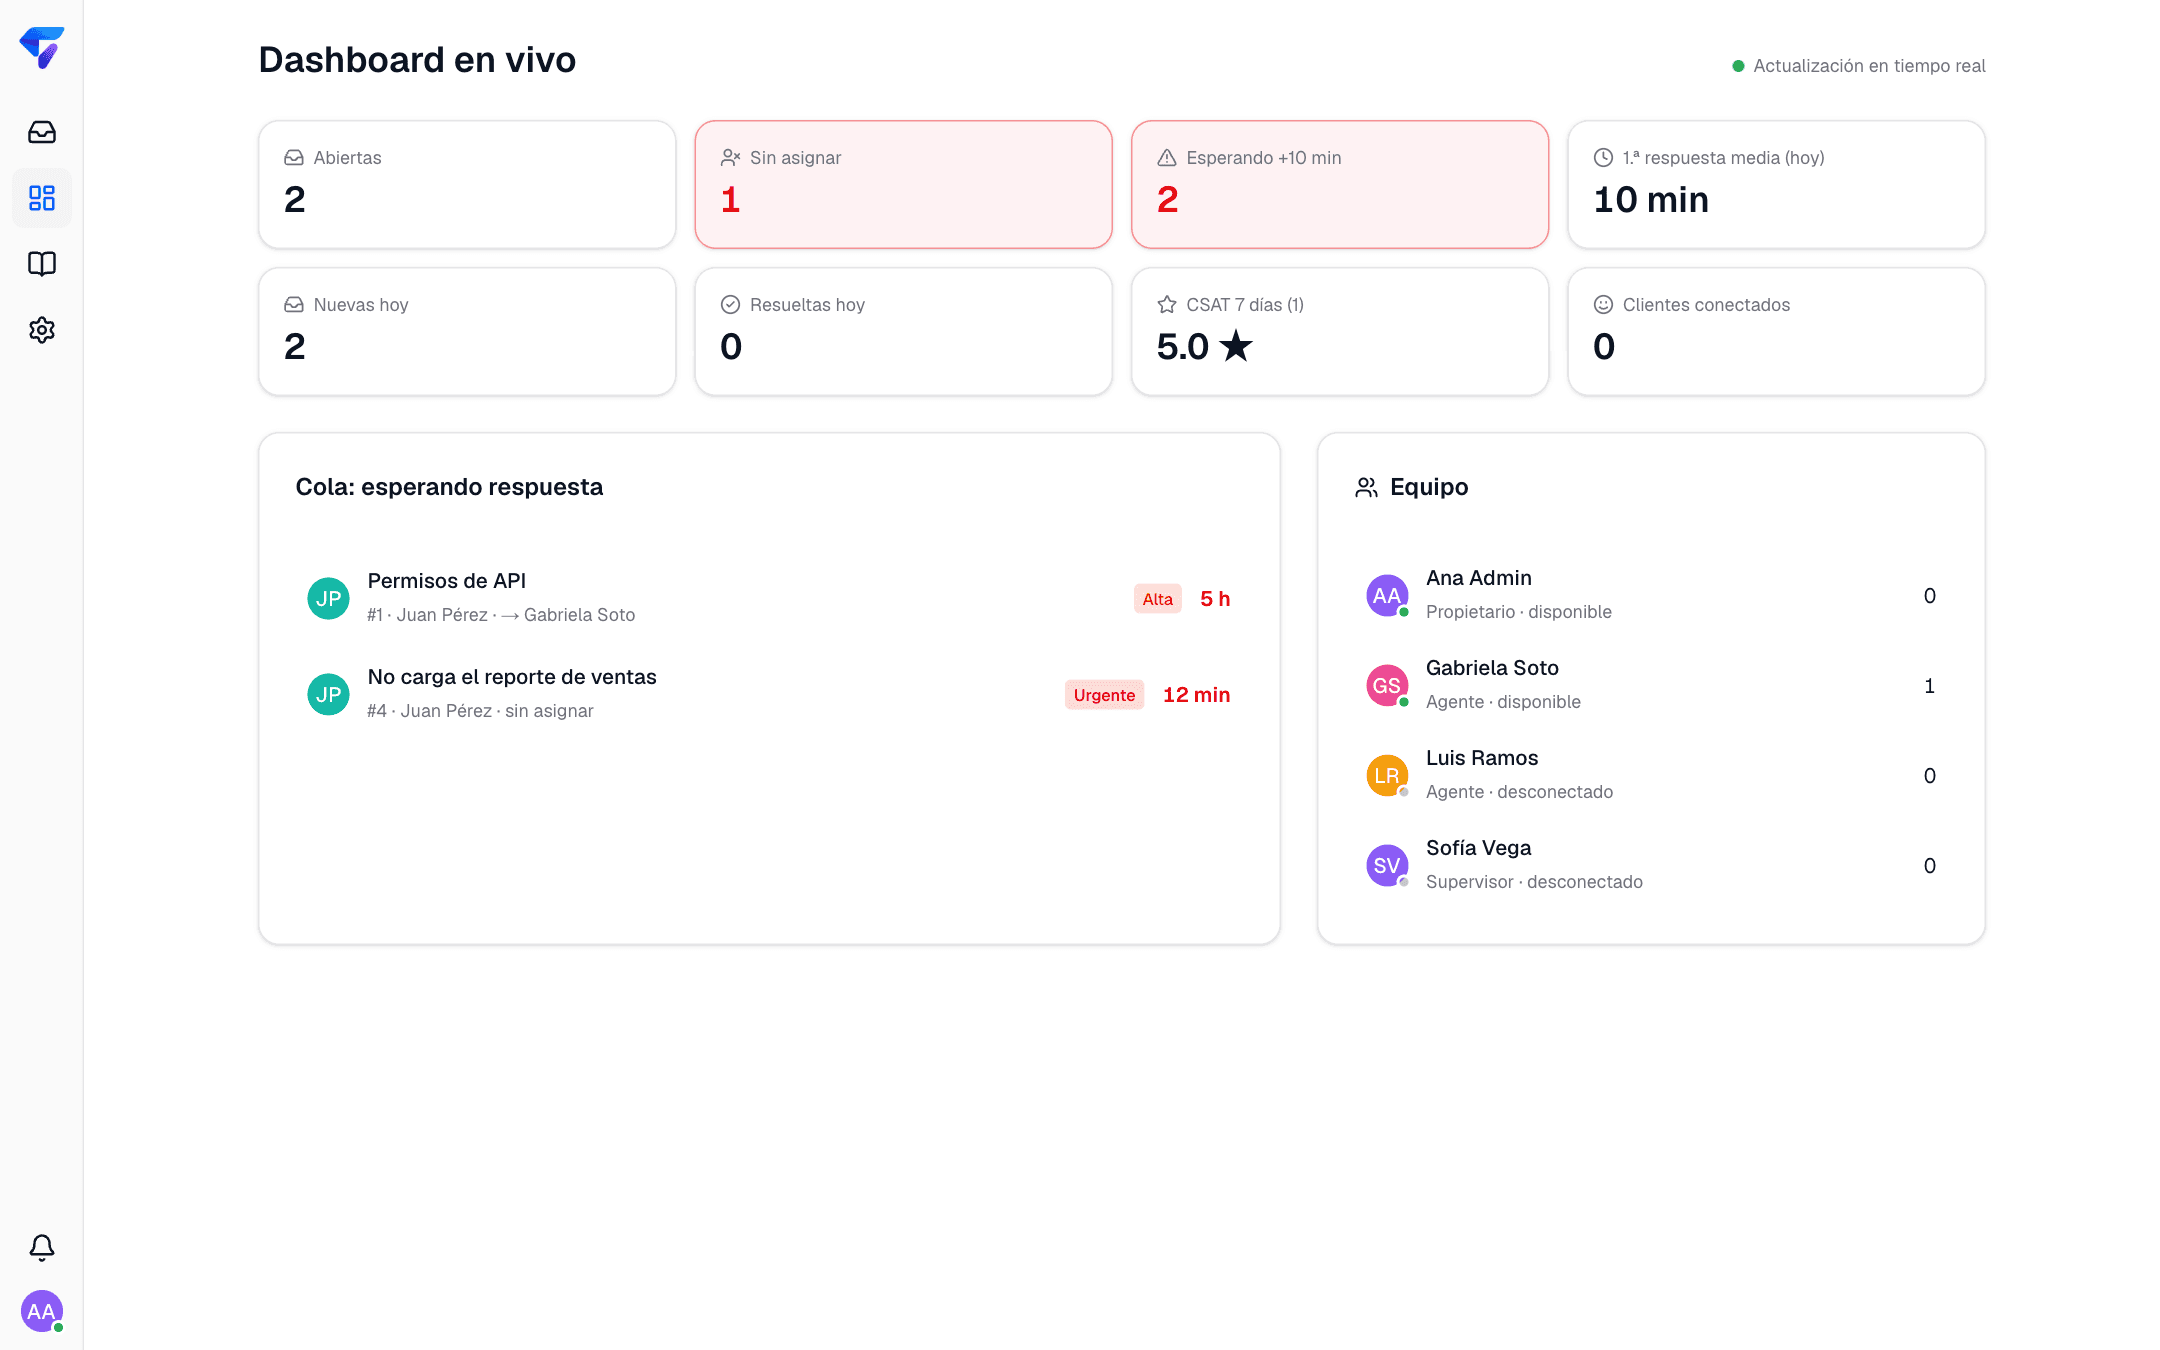Click the JP avatar on reporte de ventas row
The height and width of the screenshot is (1350, 2160).
pyautogui.click(x=328, y=694)
